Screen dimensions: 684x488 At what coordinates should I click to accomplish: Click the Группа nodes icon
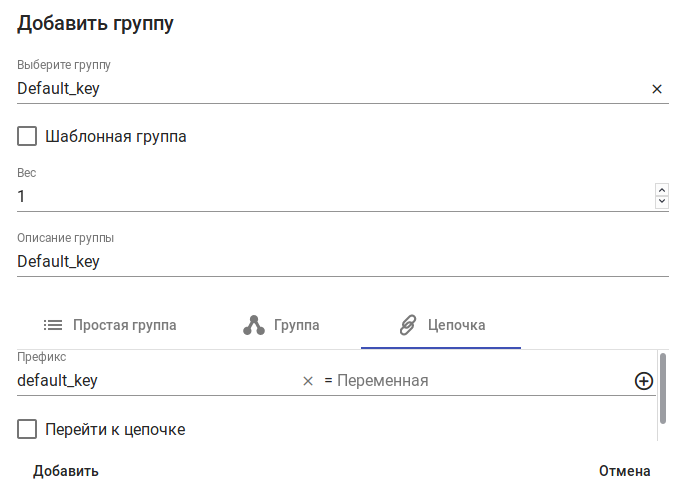tap(254, 325)
